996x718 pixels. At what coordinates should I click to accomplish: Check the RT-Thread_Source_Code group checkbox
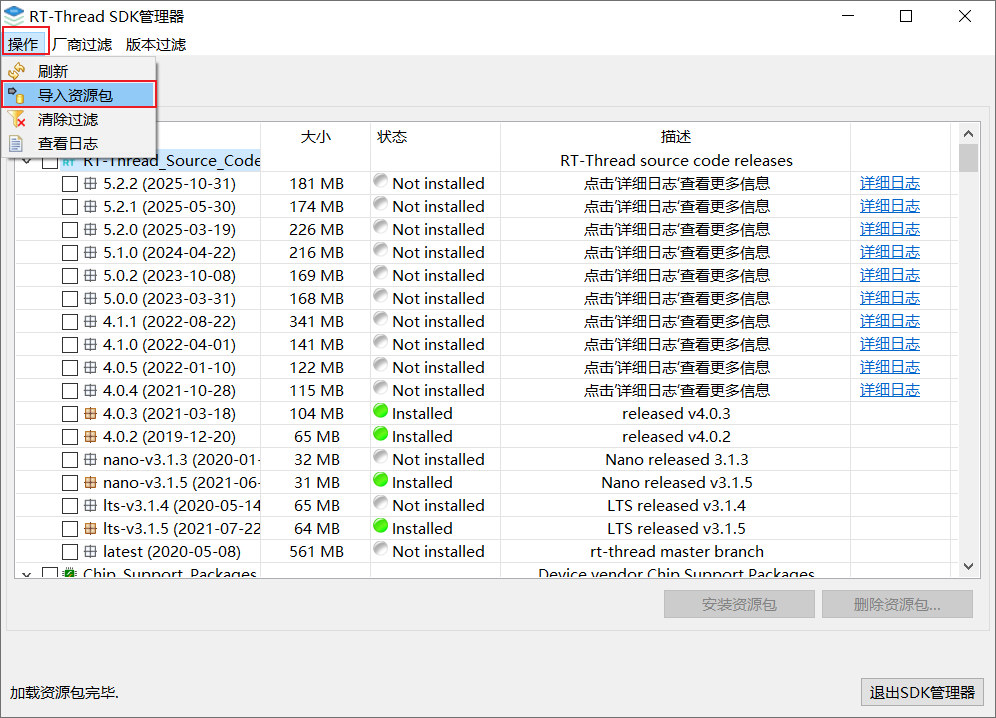click(x=50, y=162)
